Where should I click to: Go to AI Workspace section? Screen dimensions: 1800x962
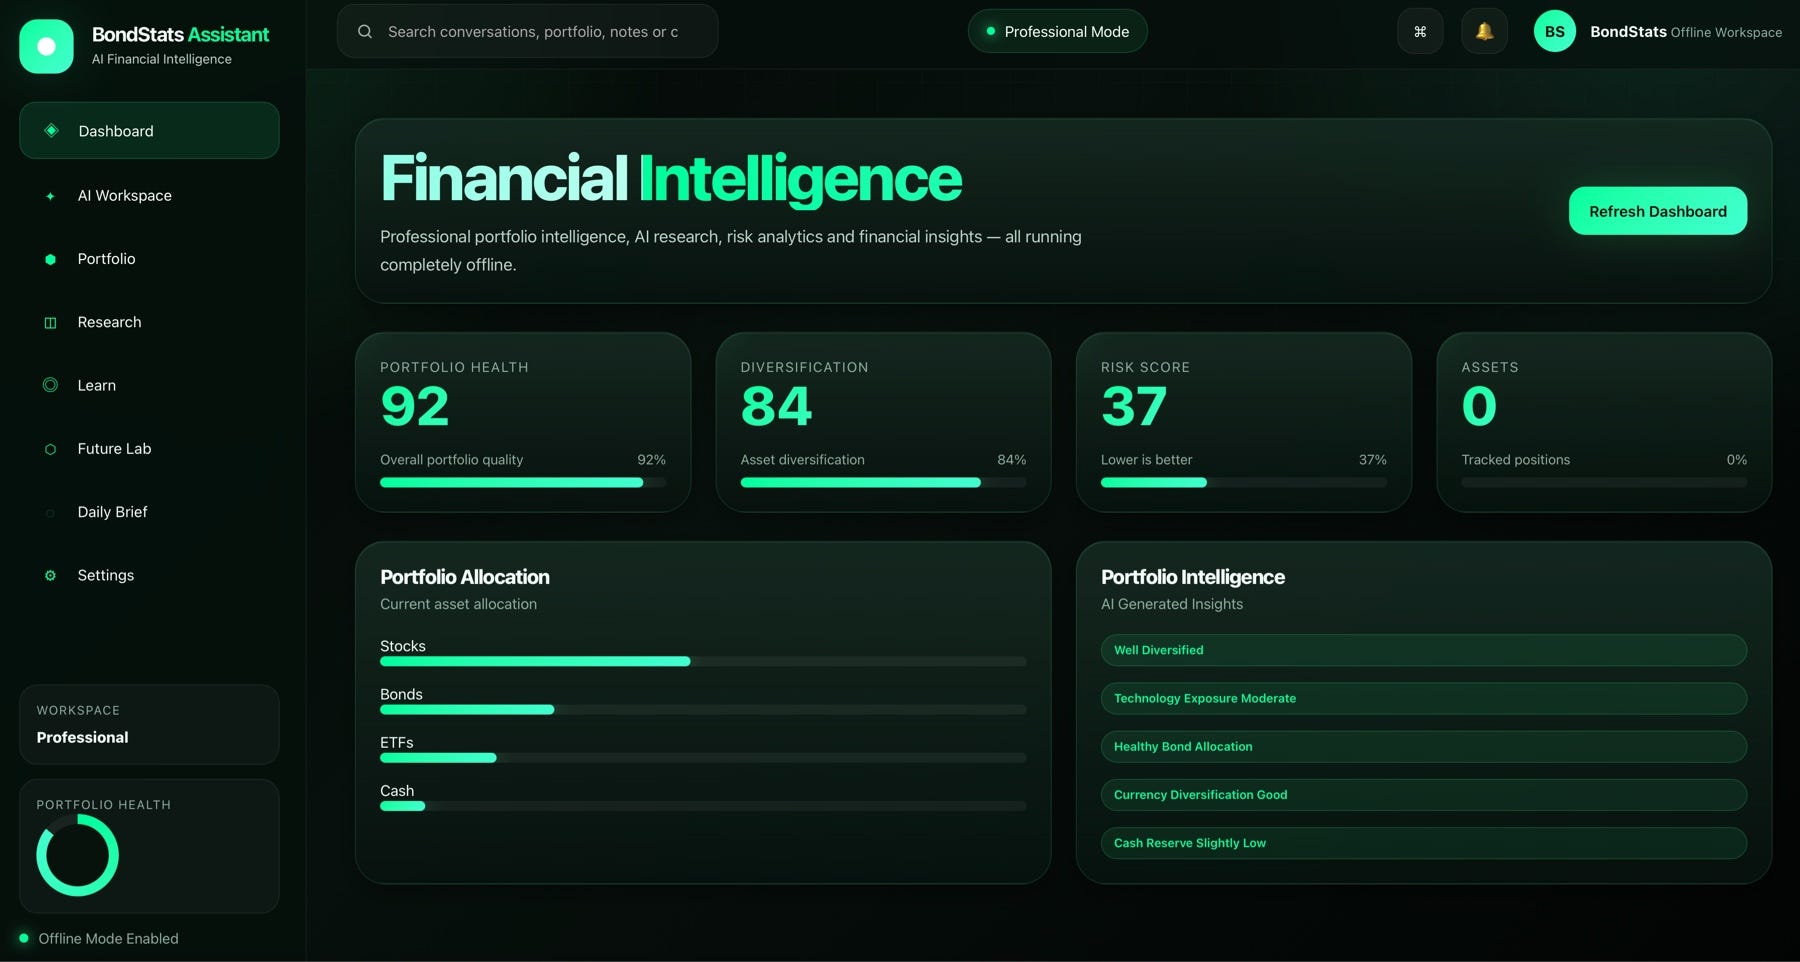point(149,196)
